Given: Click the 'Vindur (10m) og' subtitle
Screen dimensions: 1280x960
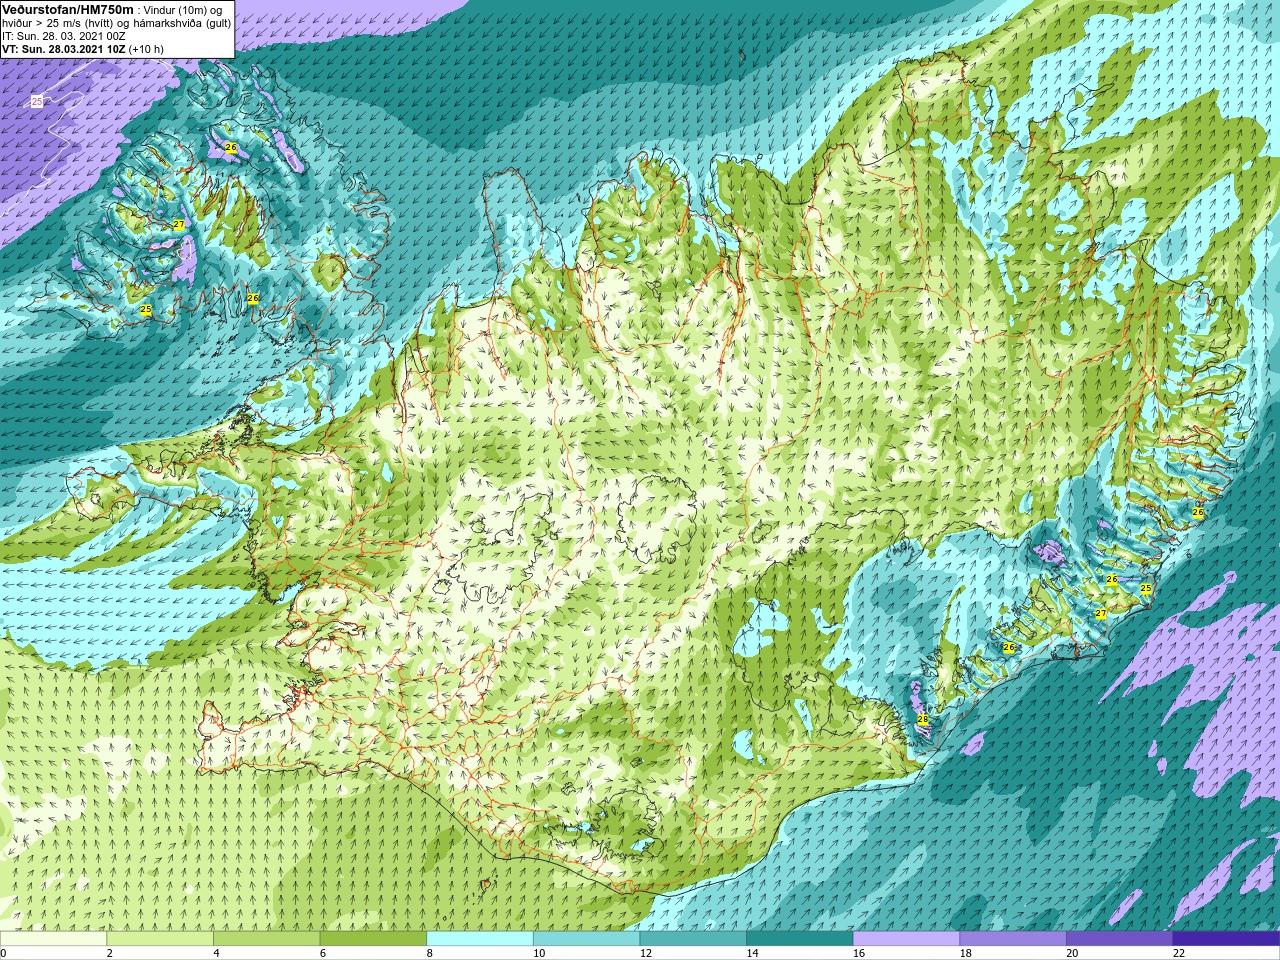Looking at the screenshot, I should click(x=183, y=10).
